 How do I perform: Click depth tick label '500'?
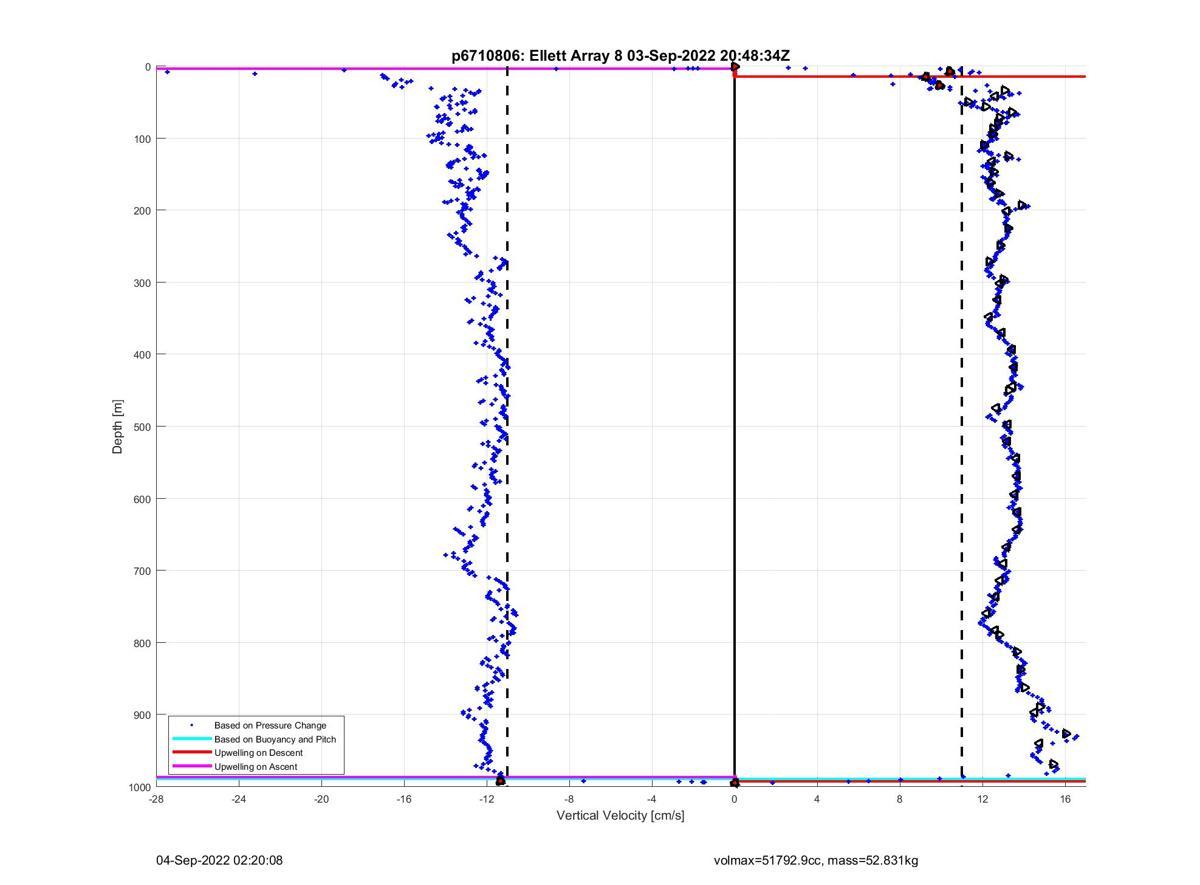[x=141, y=427]
